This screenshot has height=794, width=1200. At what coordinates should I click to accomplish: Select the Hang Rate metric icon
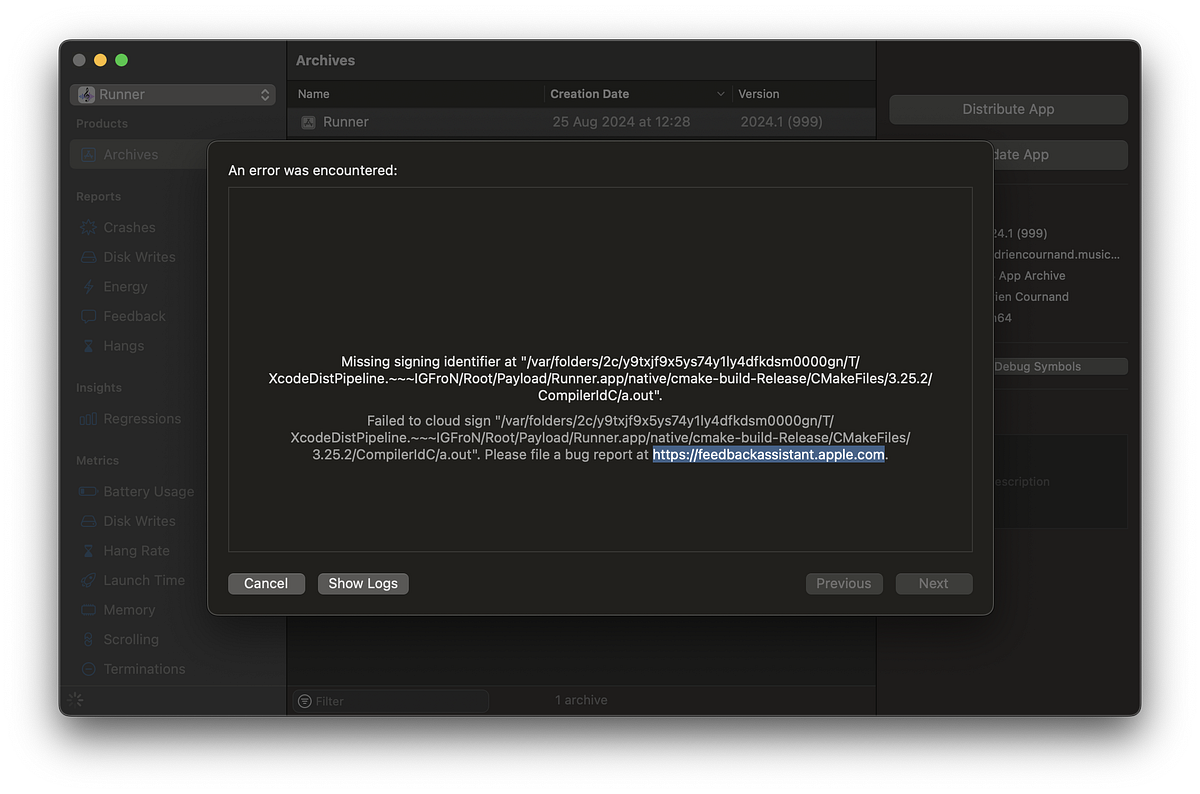point(88,551)
